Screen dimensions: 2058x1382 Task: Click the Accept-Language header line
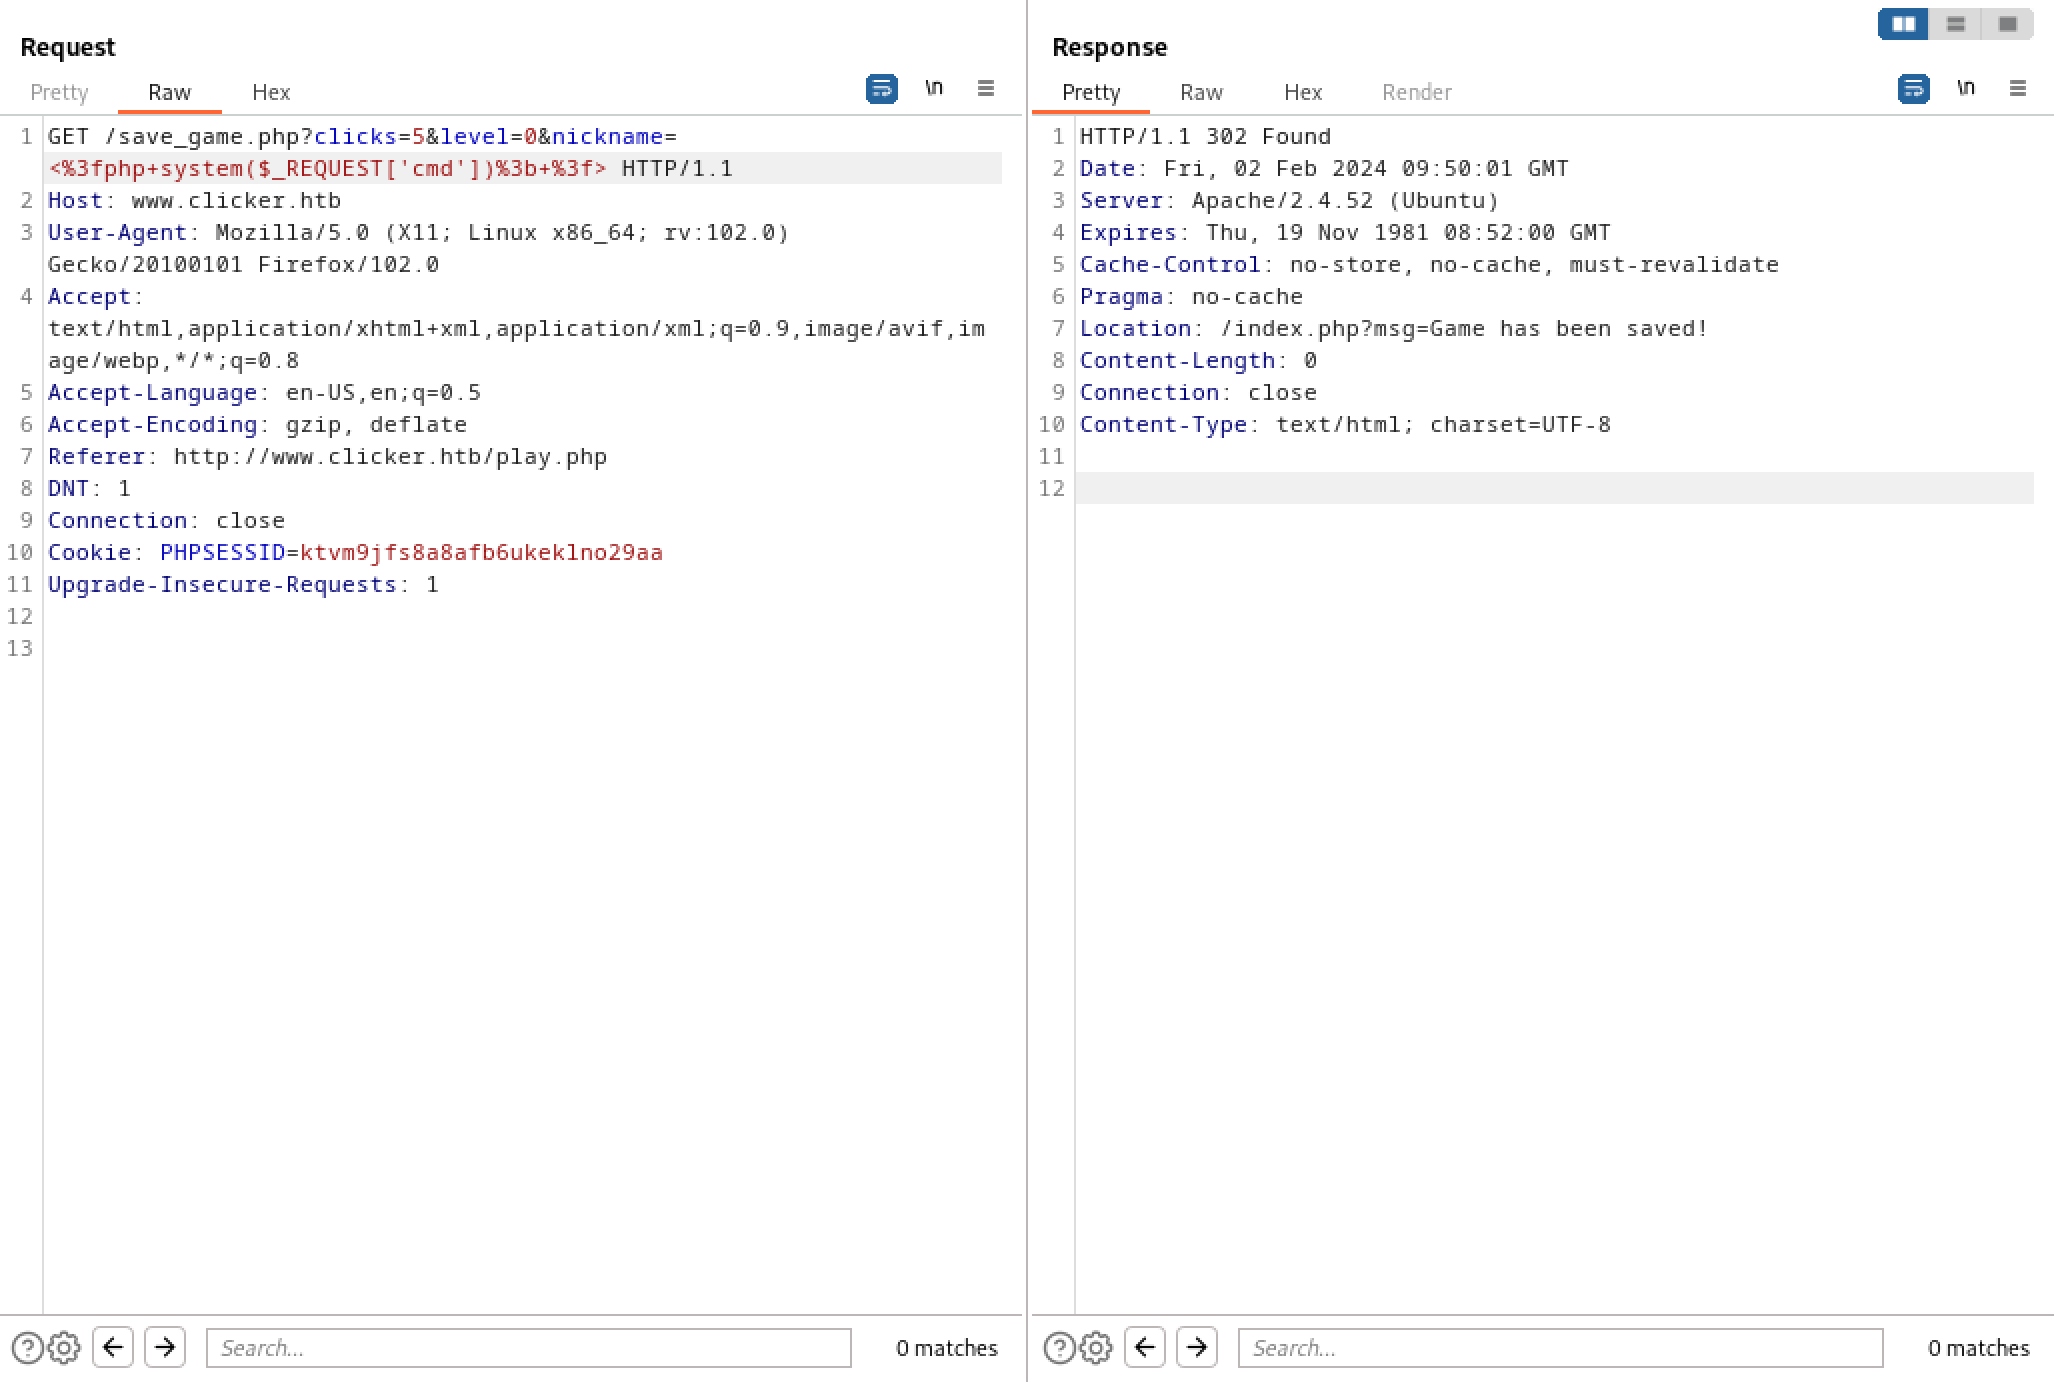pos(264,392)
